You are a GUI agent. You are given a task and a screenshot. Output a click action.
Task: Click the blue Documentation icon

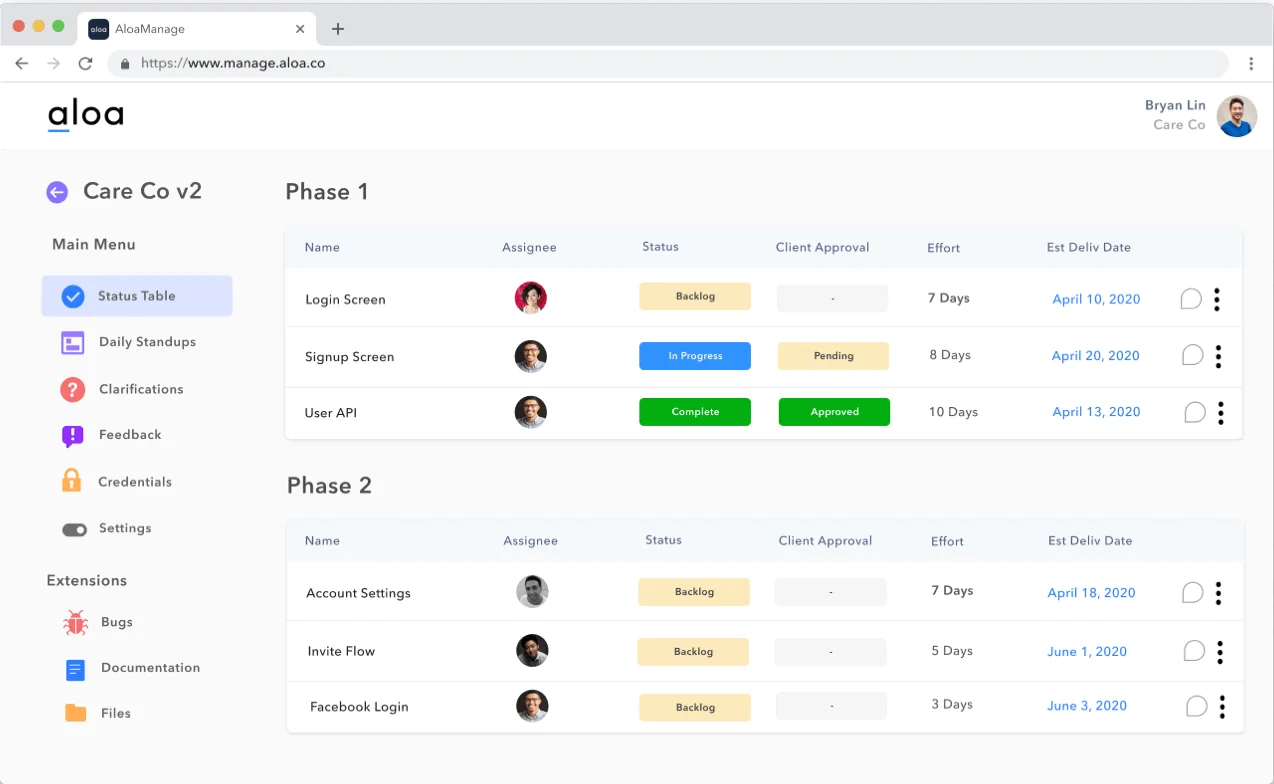[76, 669]
